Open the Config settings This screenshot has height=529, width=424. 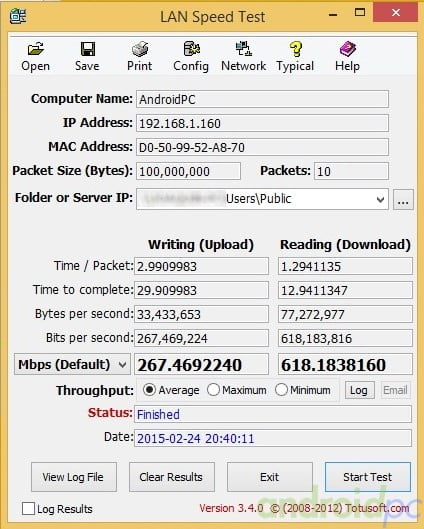[x=191, y=56]
